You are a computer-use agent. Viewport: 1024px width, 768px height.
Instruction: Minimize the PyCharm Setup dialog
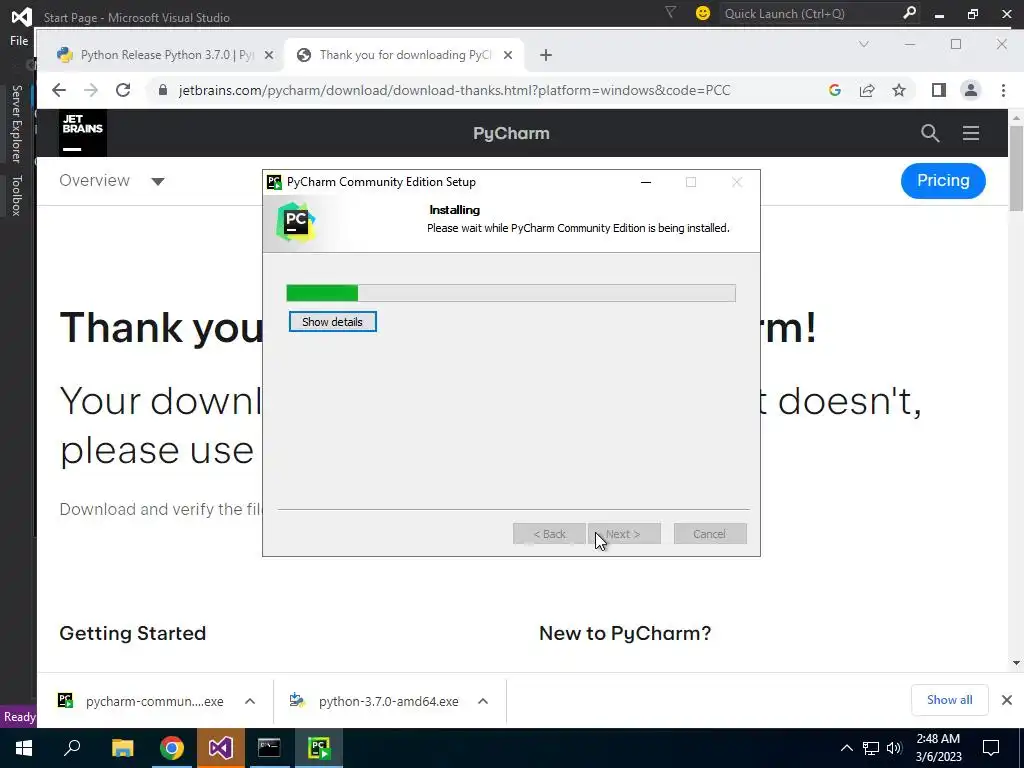click(x=646, y=182)
